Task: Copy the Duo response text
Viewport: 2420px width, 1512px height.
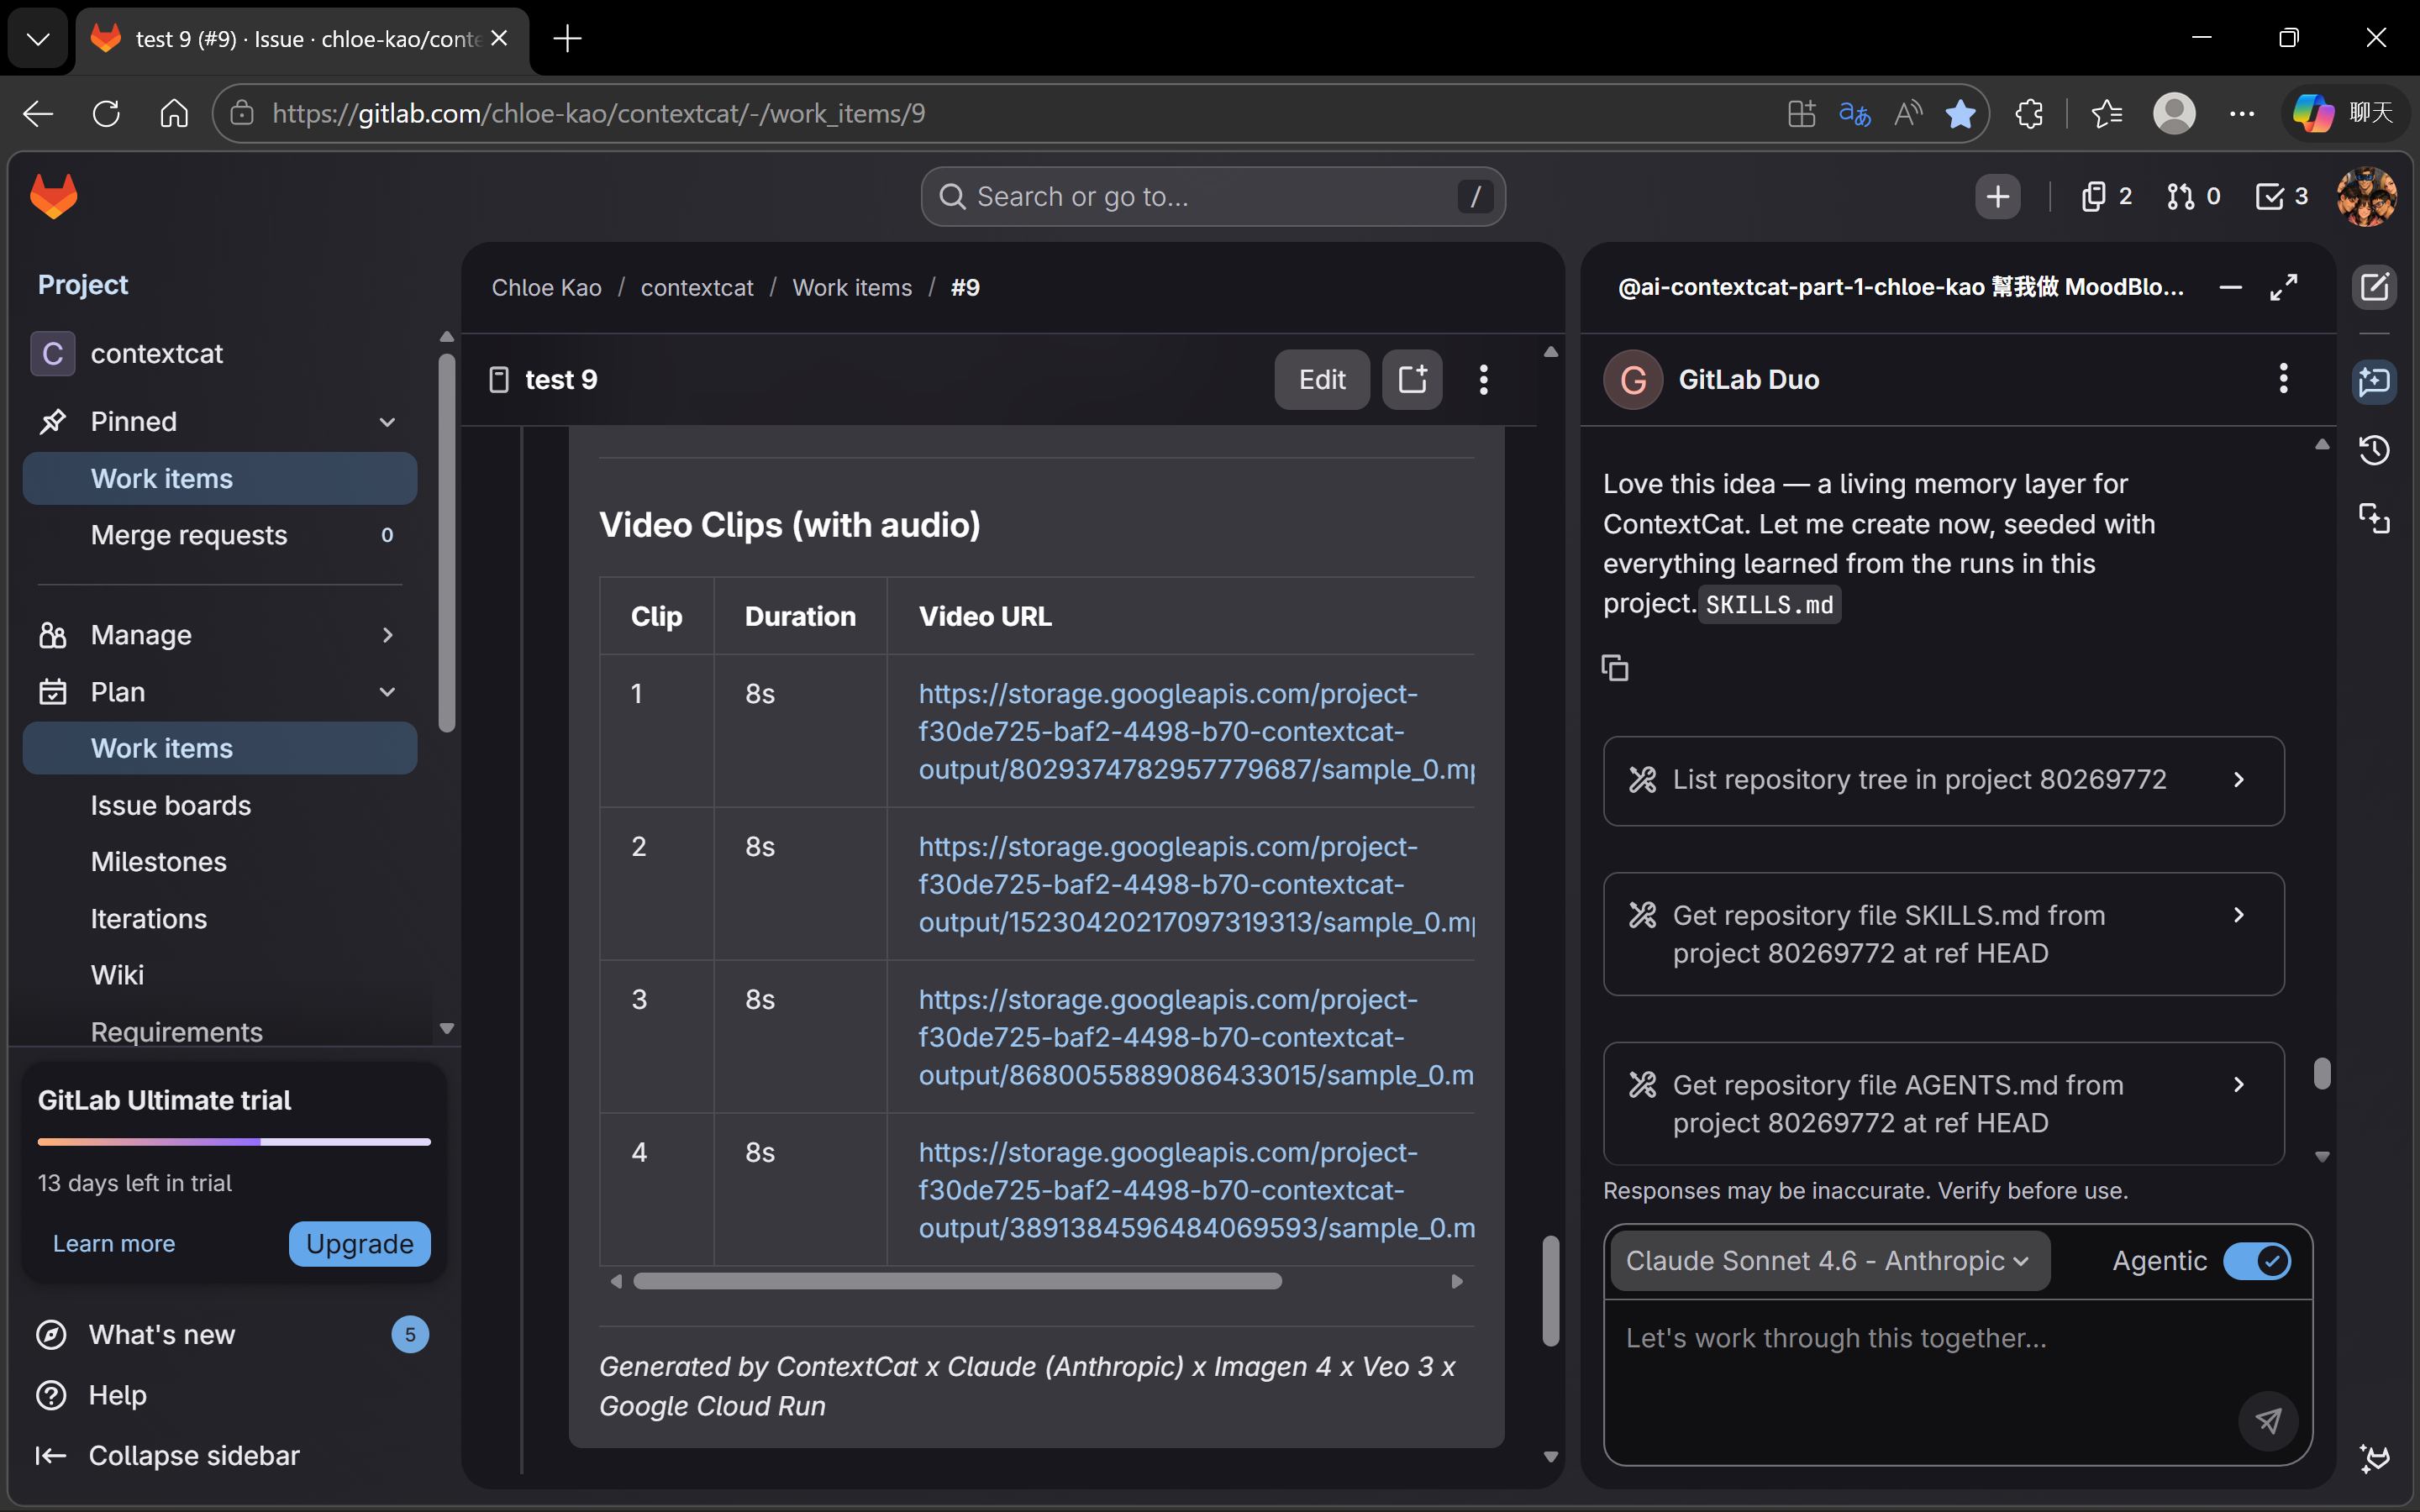Action: [1615, 668]
